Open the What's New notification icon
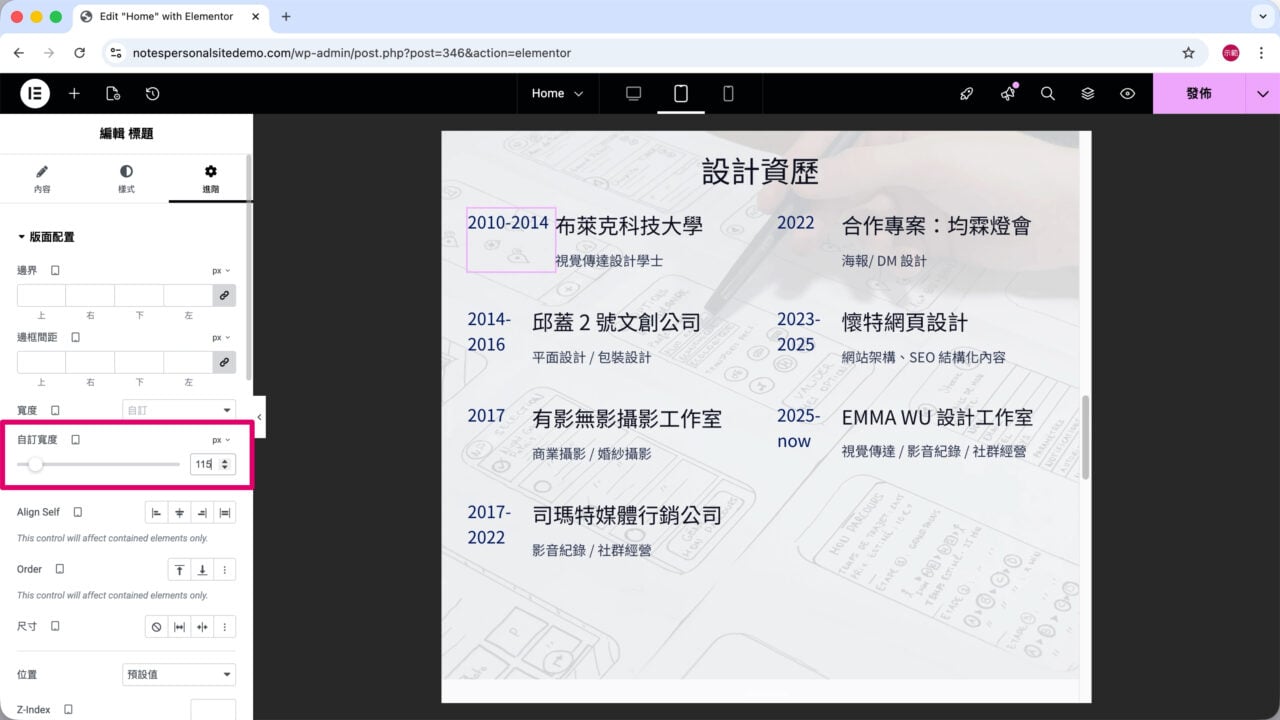 click(x=1008, y=93)
